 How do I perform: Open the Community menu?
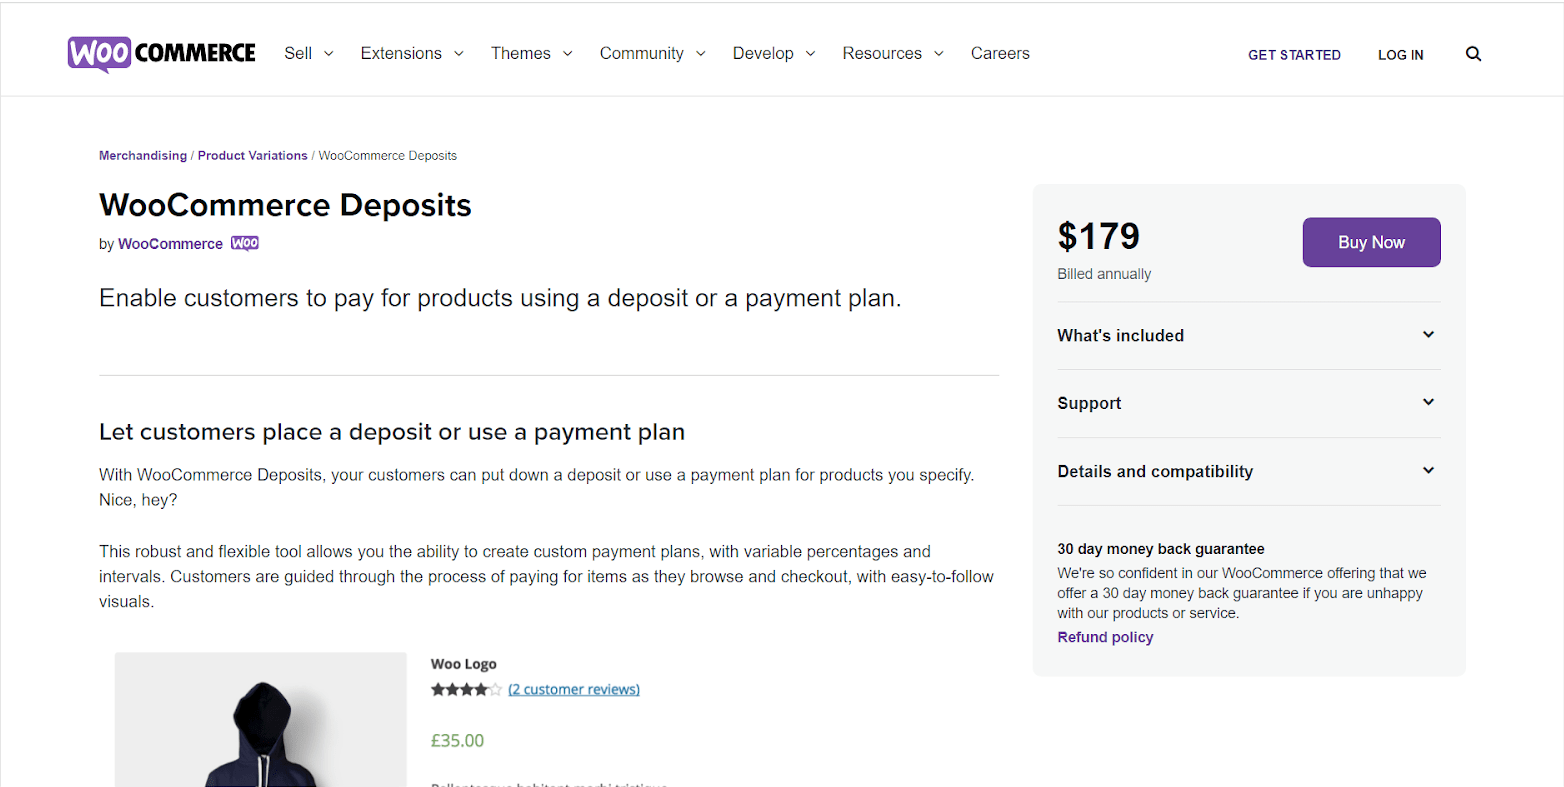pyautogui.click(x=652, y=53)
